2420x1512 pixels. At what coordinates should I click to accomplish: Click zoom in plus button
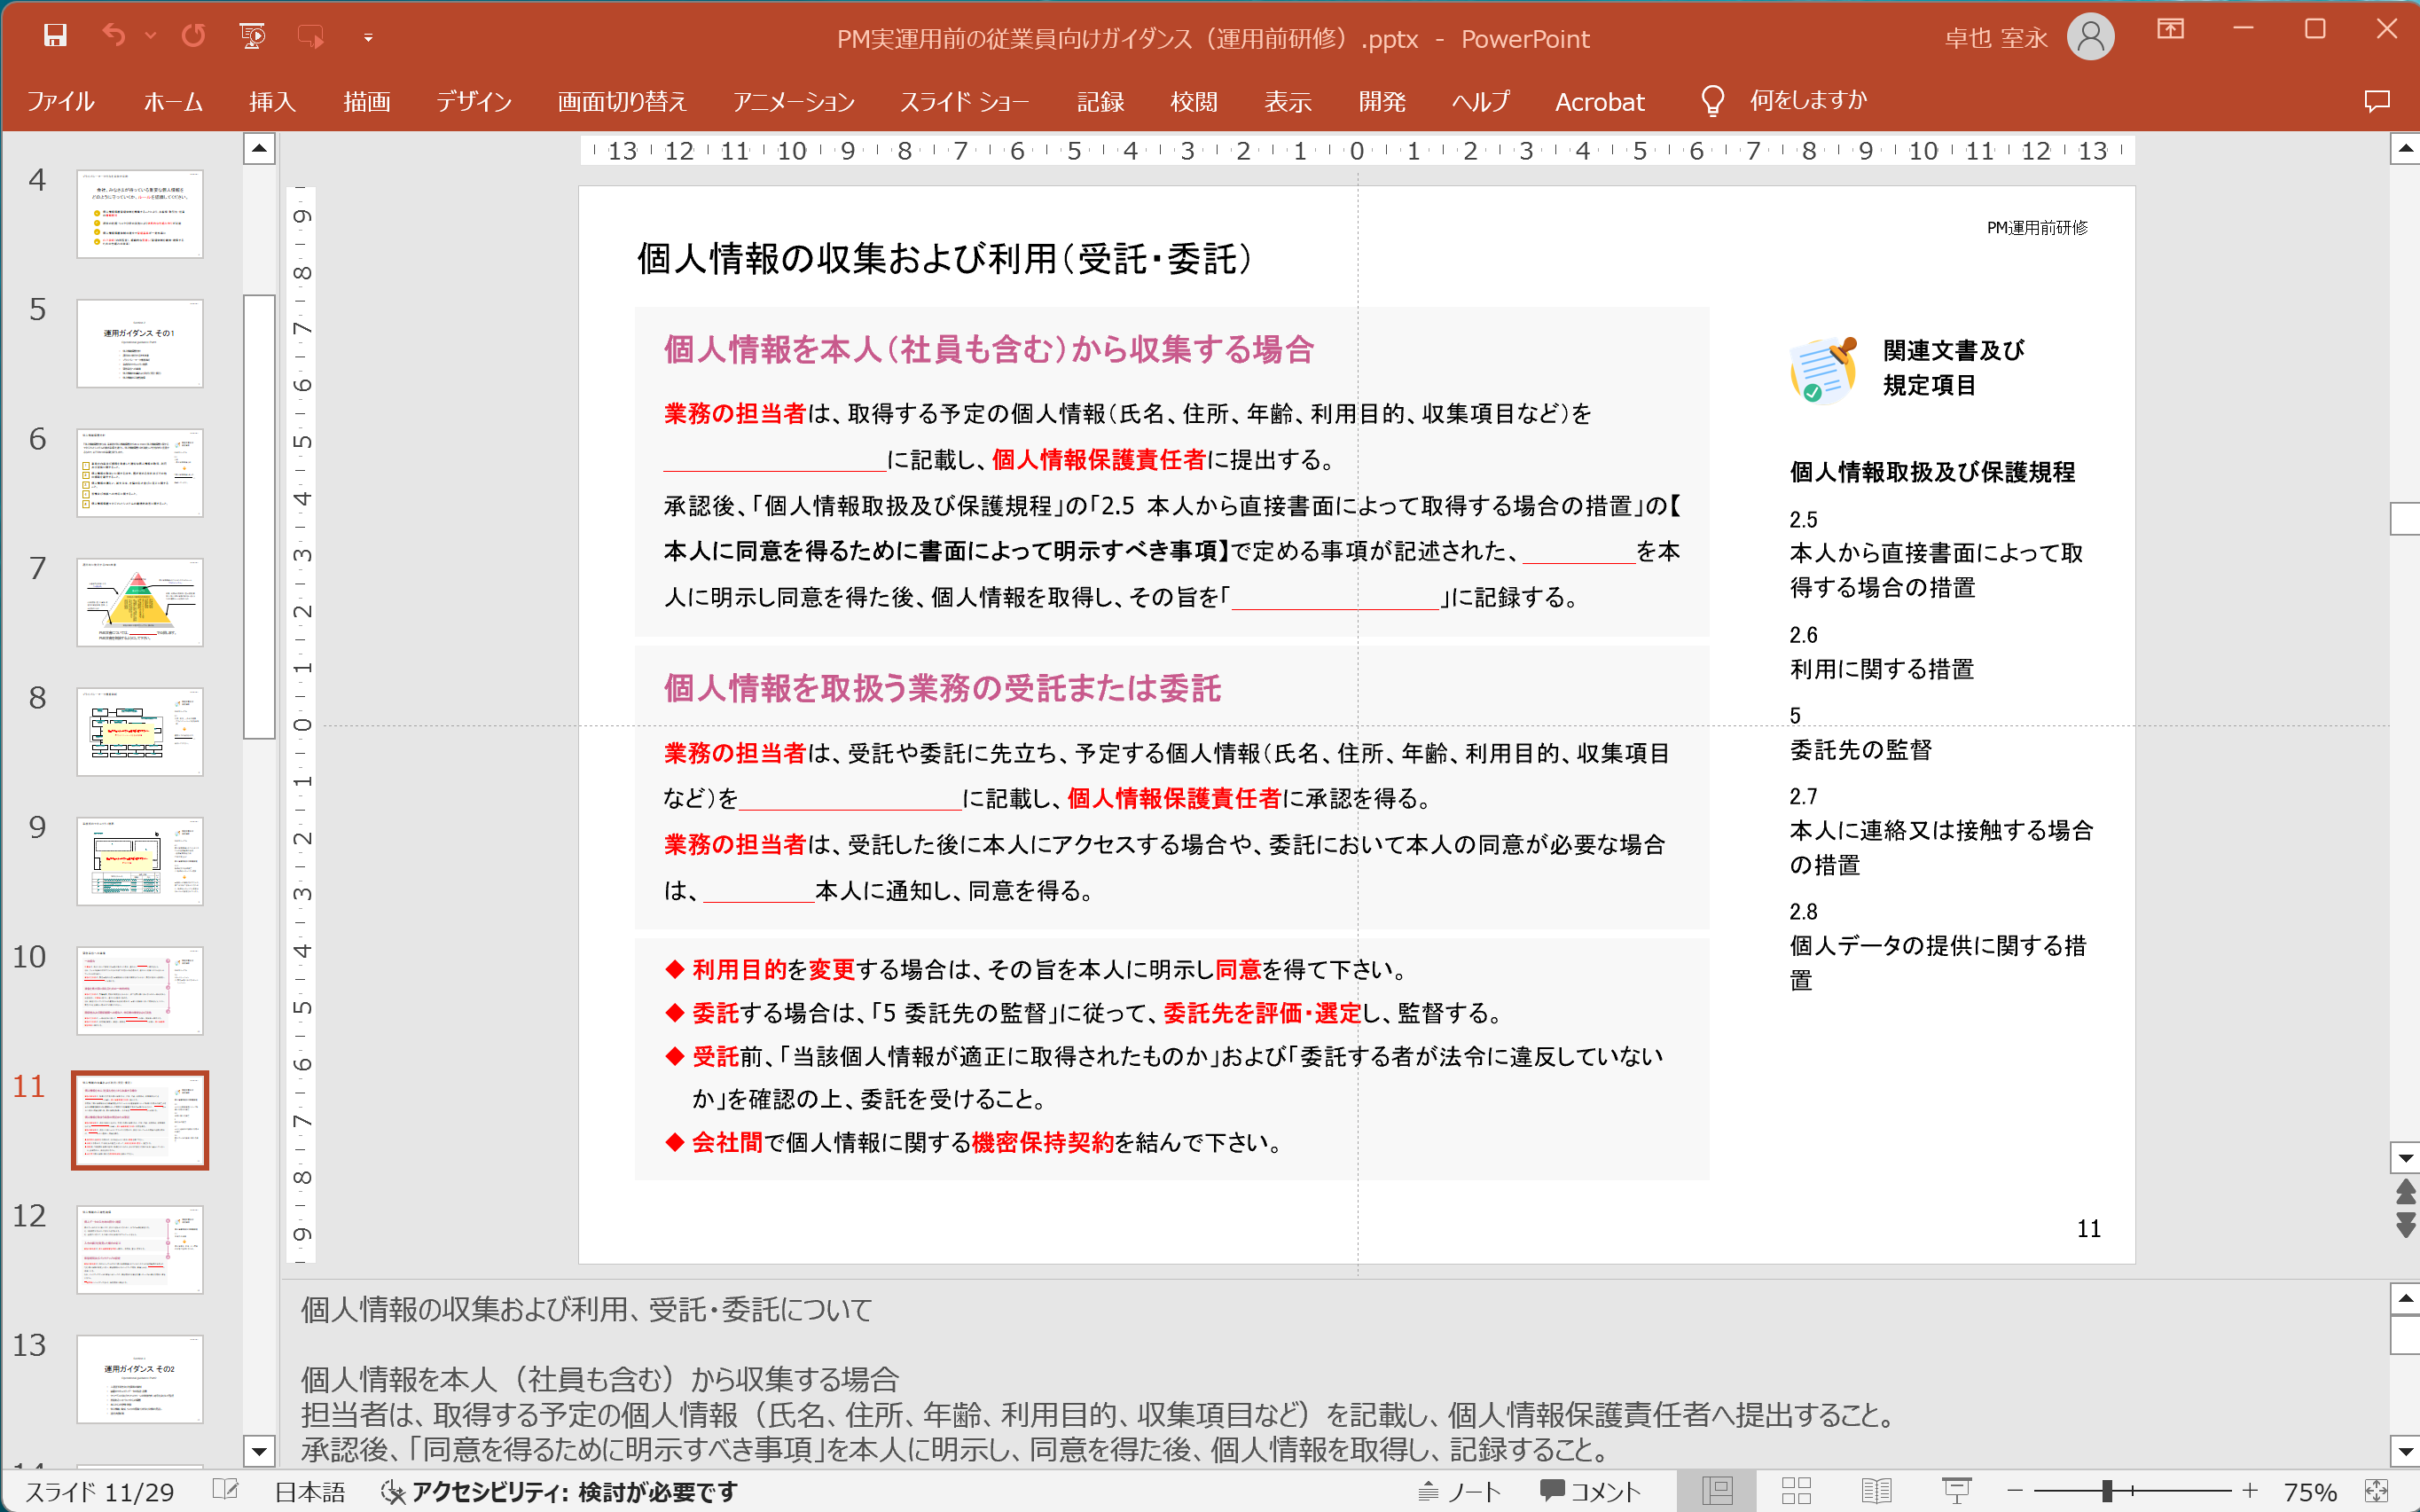[2250, 1491]
